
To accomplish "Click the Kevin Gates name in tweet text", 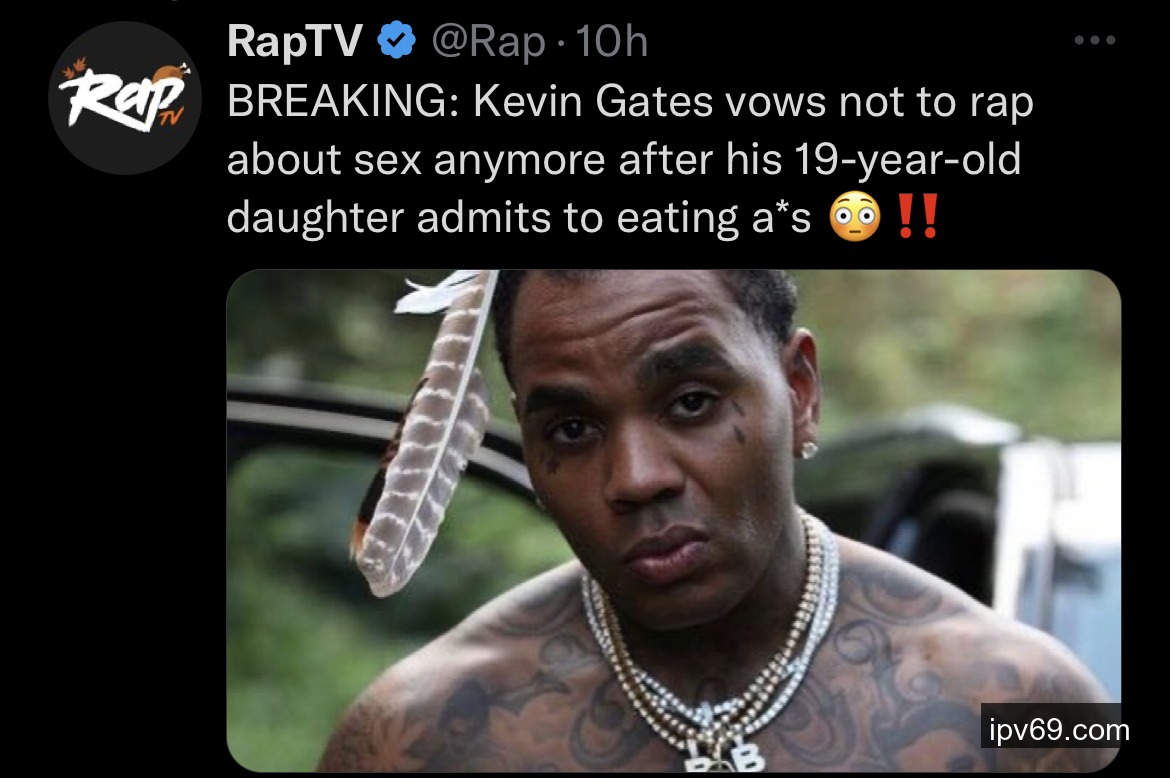I will point(592,101).
